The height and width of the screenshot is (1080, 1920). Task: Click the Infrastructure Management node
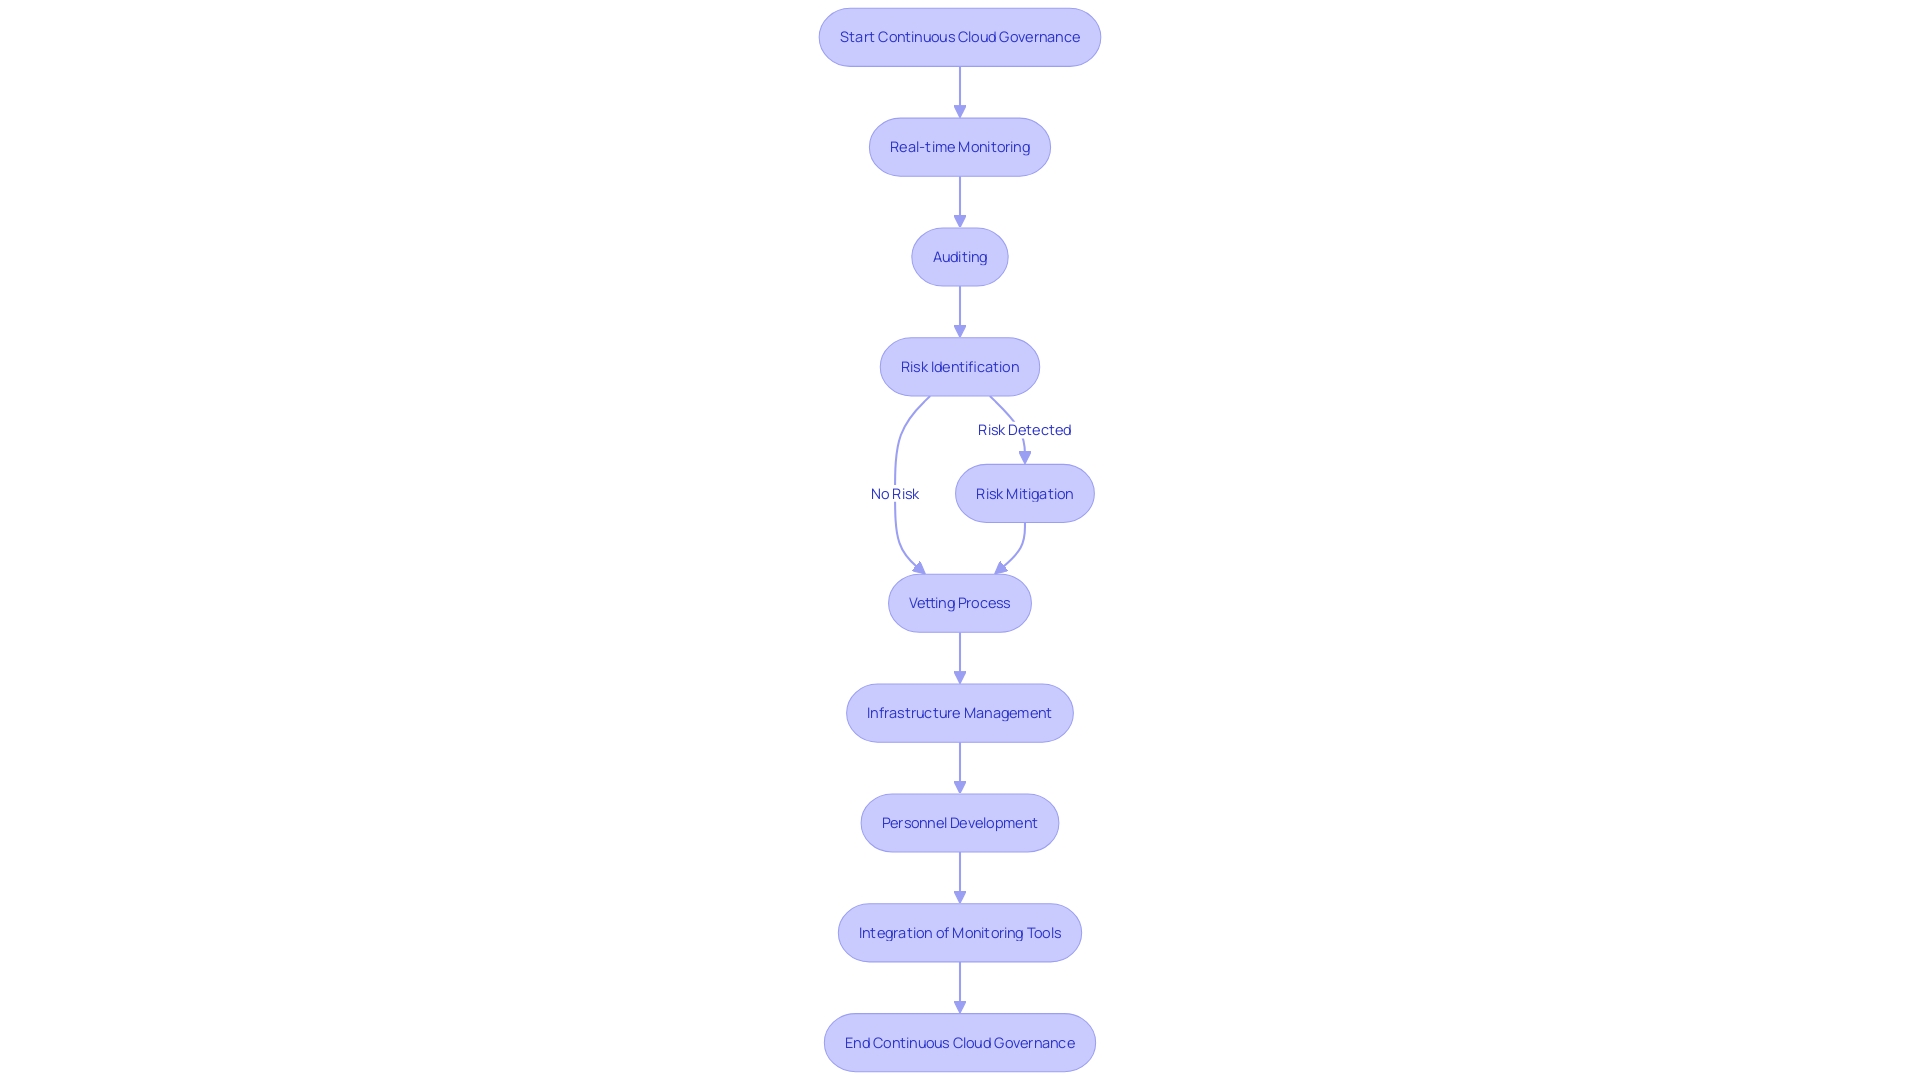[959, 712]
